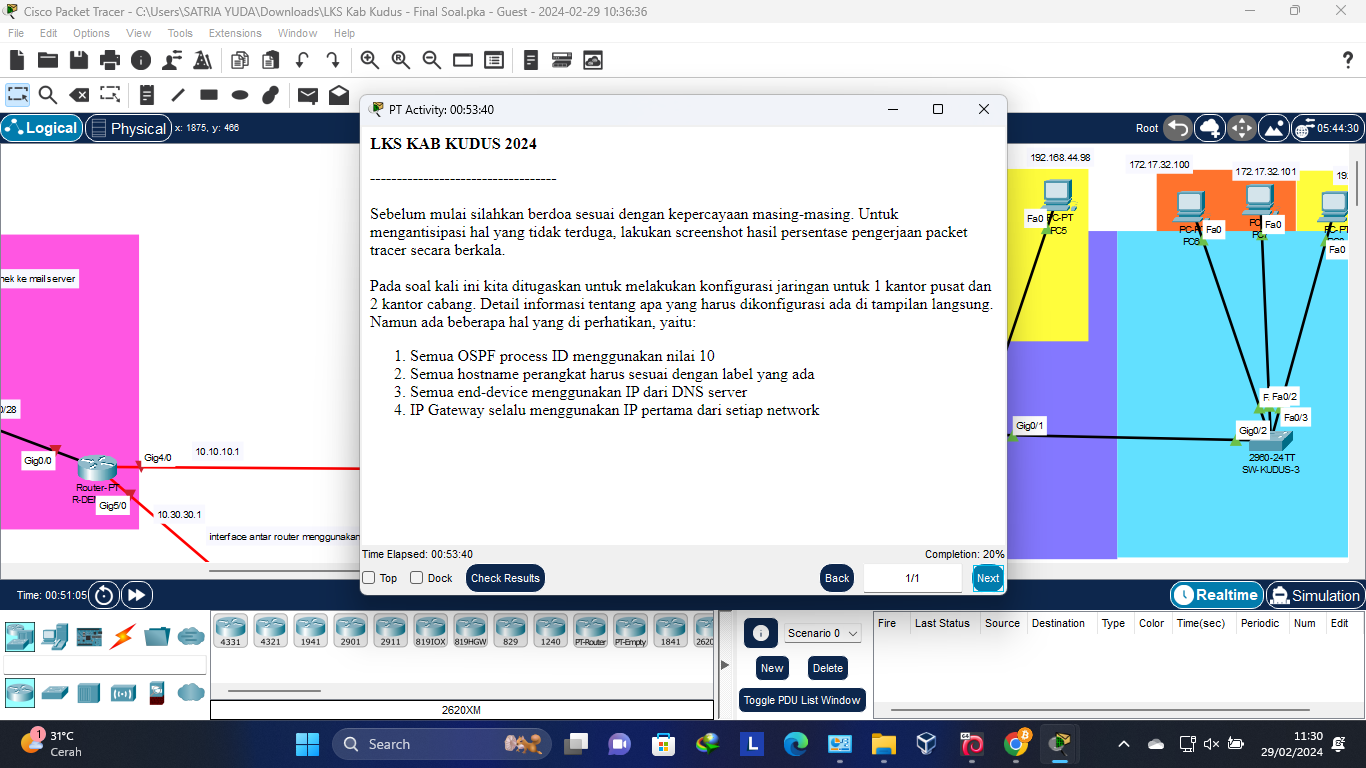Switch to Physical workspace view
This screenshot has height=768, width=1366.
coord(128,128)
